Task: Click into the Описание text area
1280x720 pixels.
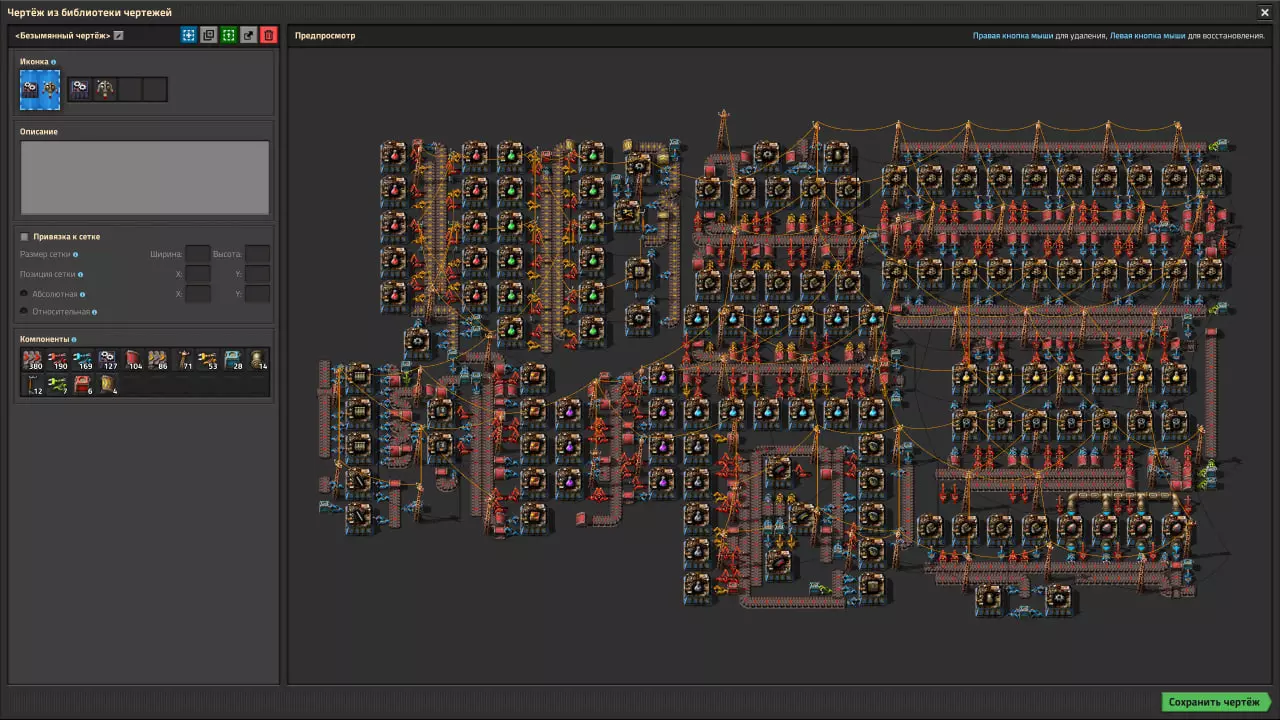Action: [145, 177]
